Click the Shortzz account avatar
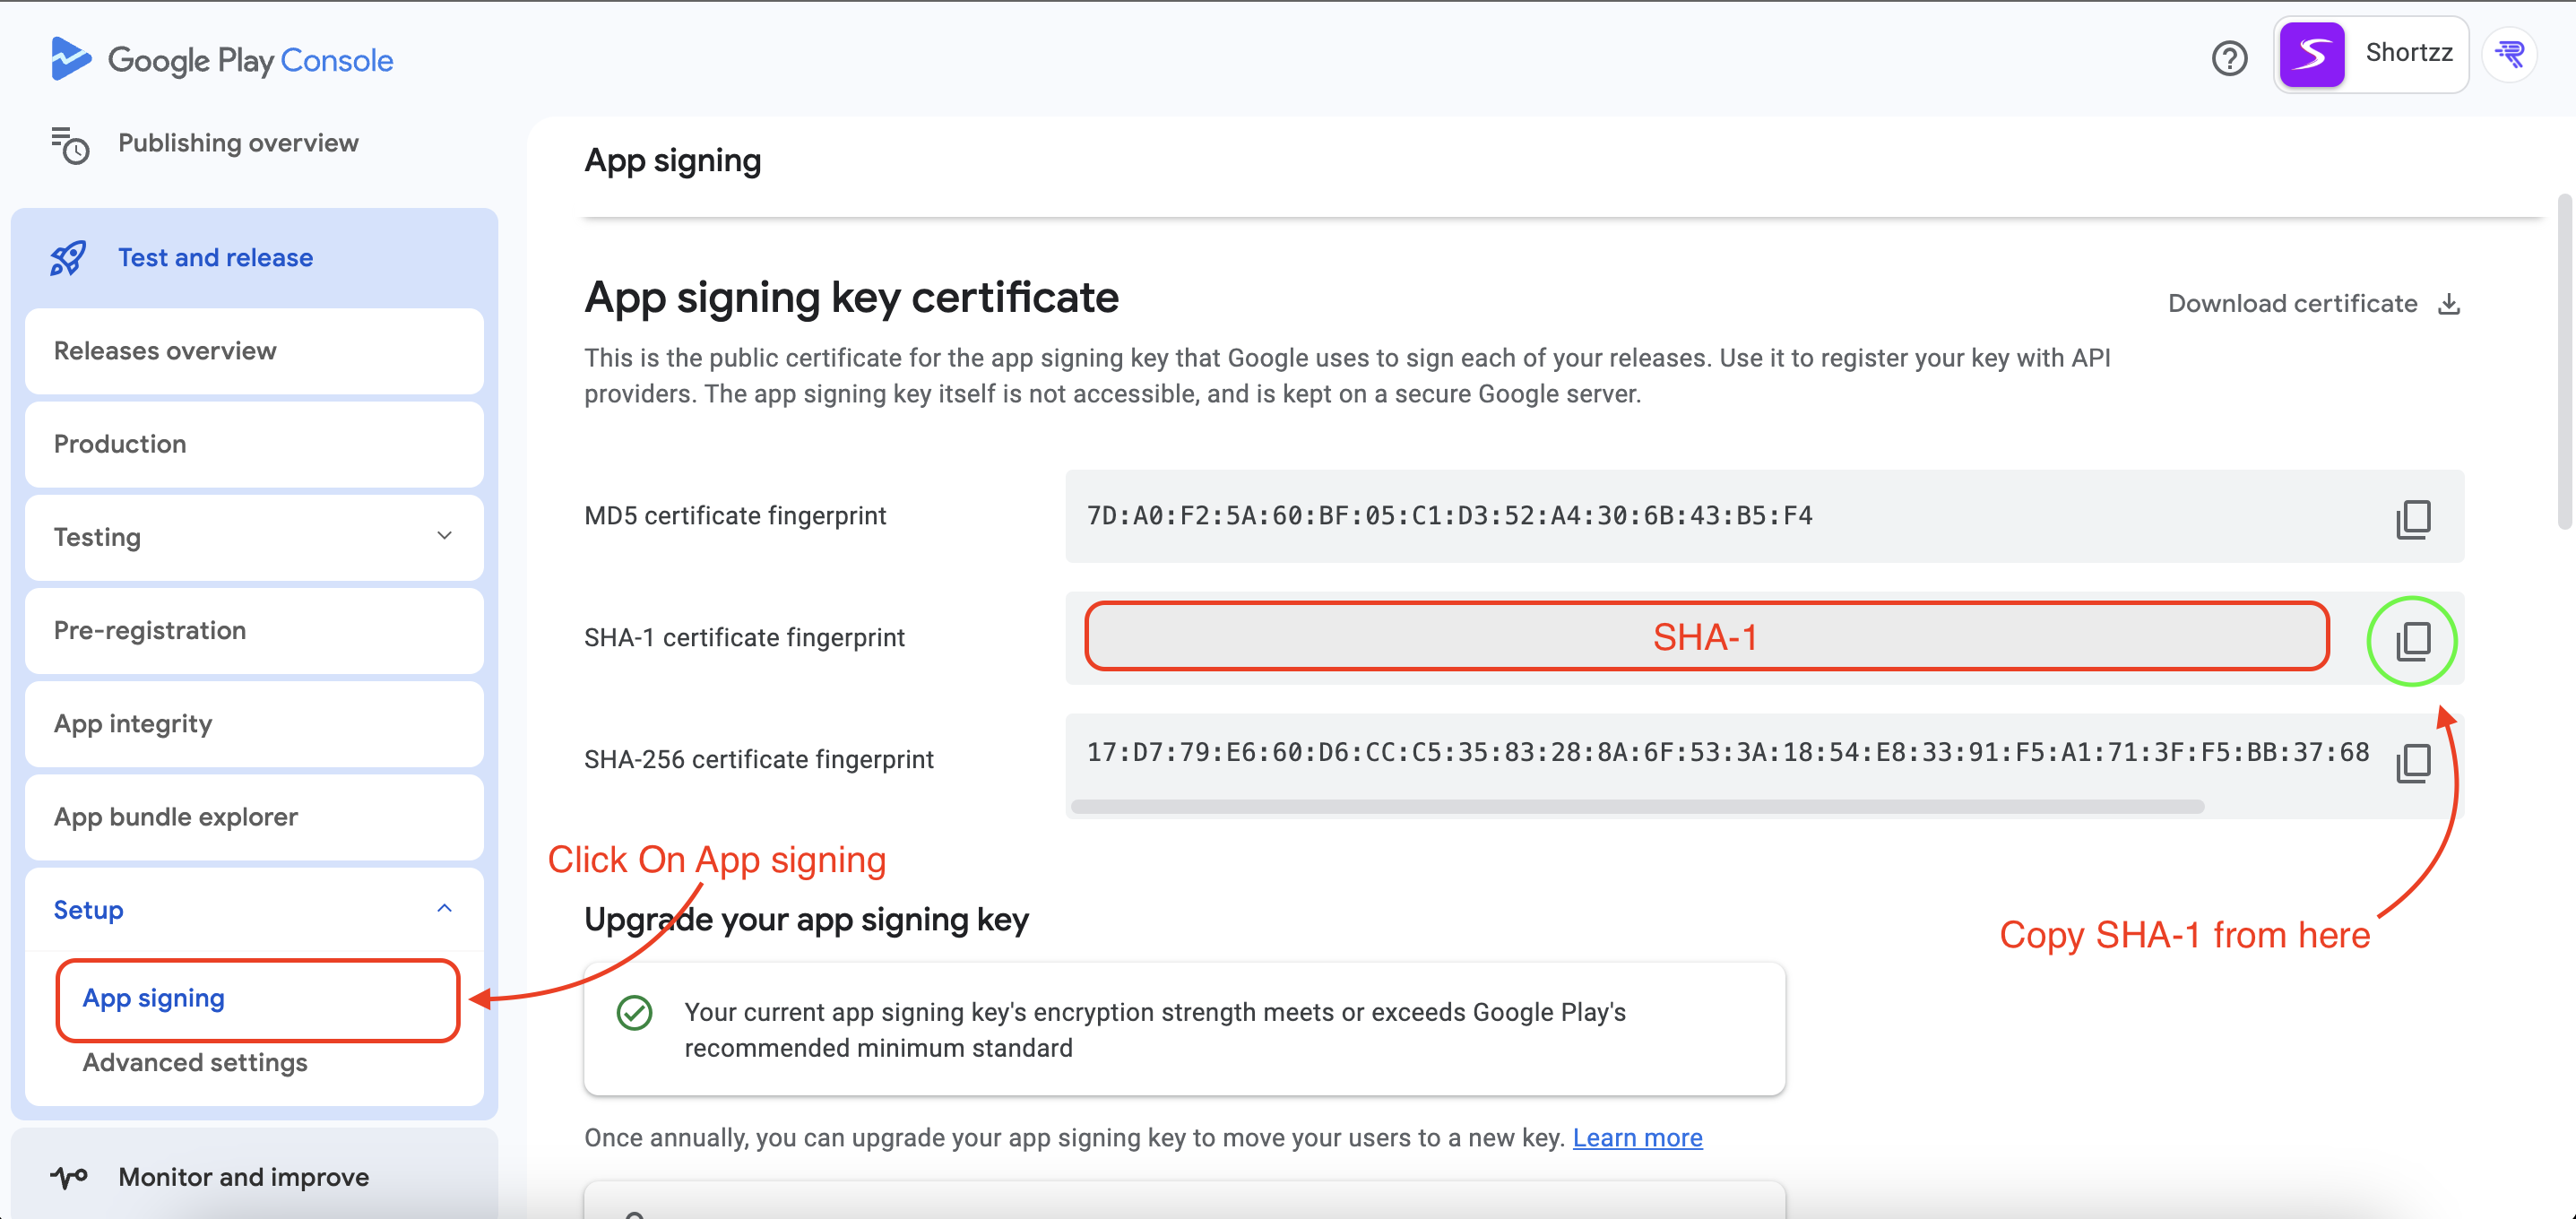 coord(2312,54)
